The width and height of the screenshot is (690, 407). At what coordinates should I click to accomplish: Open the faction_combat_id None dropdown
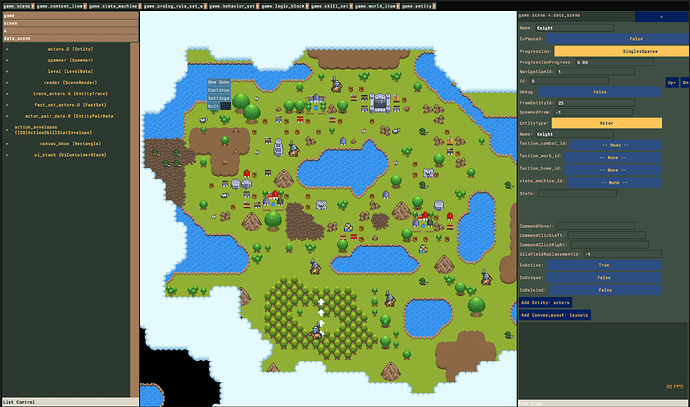[x=615, y=145]
